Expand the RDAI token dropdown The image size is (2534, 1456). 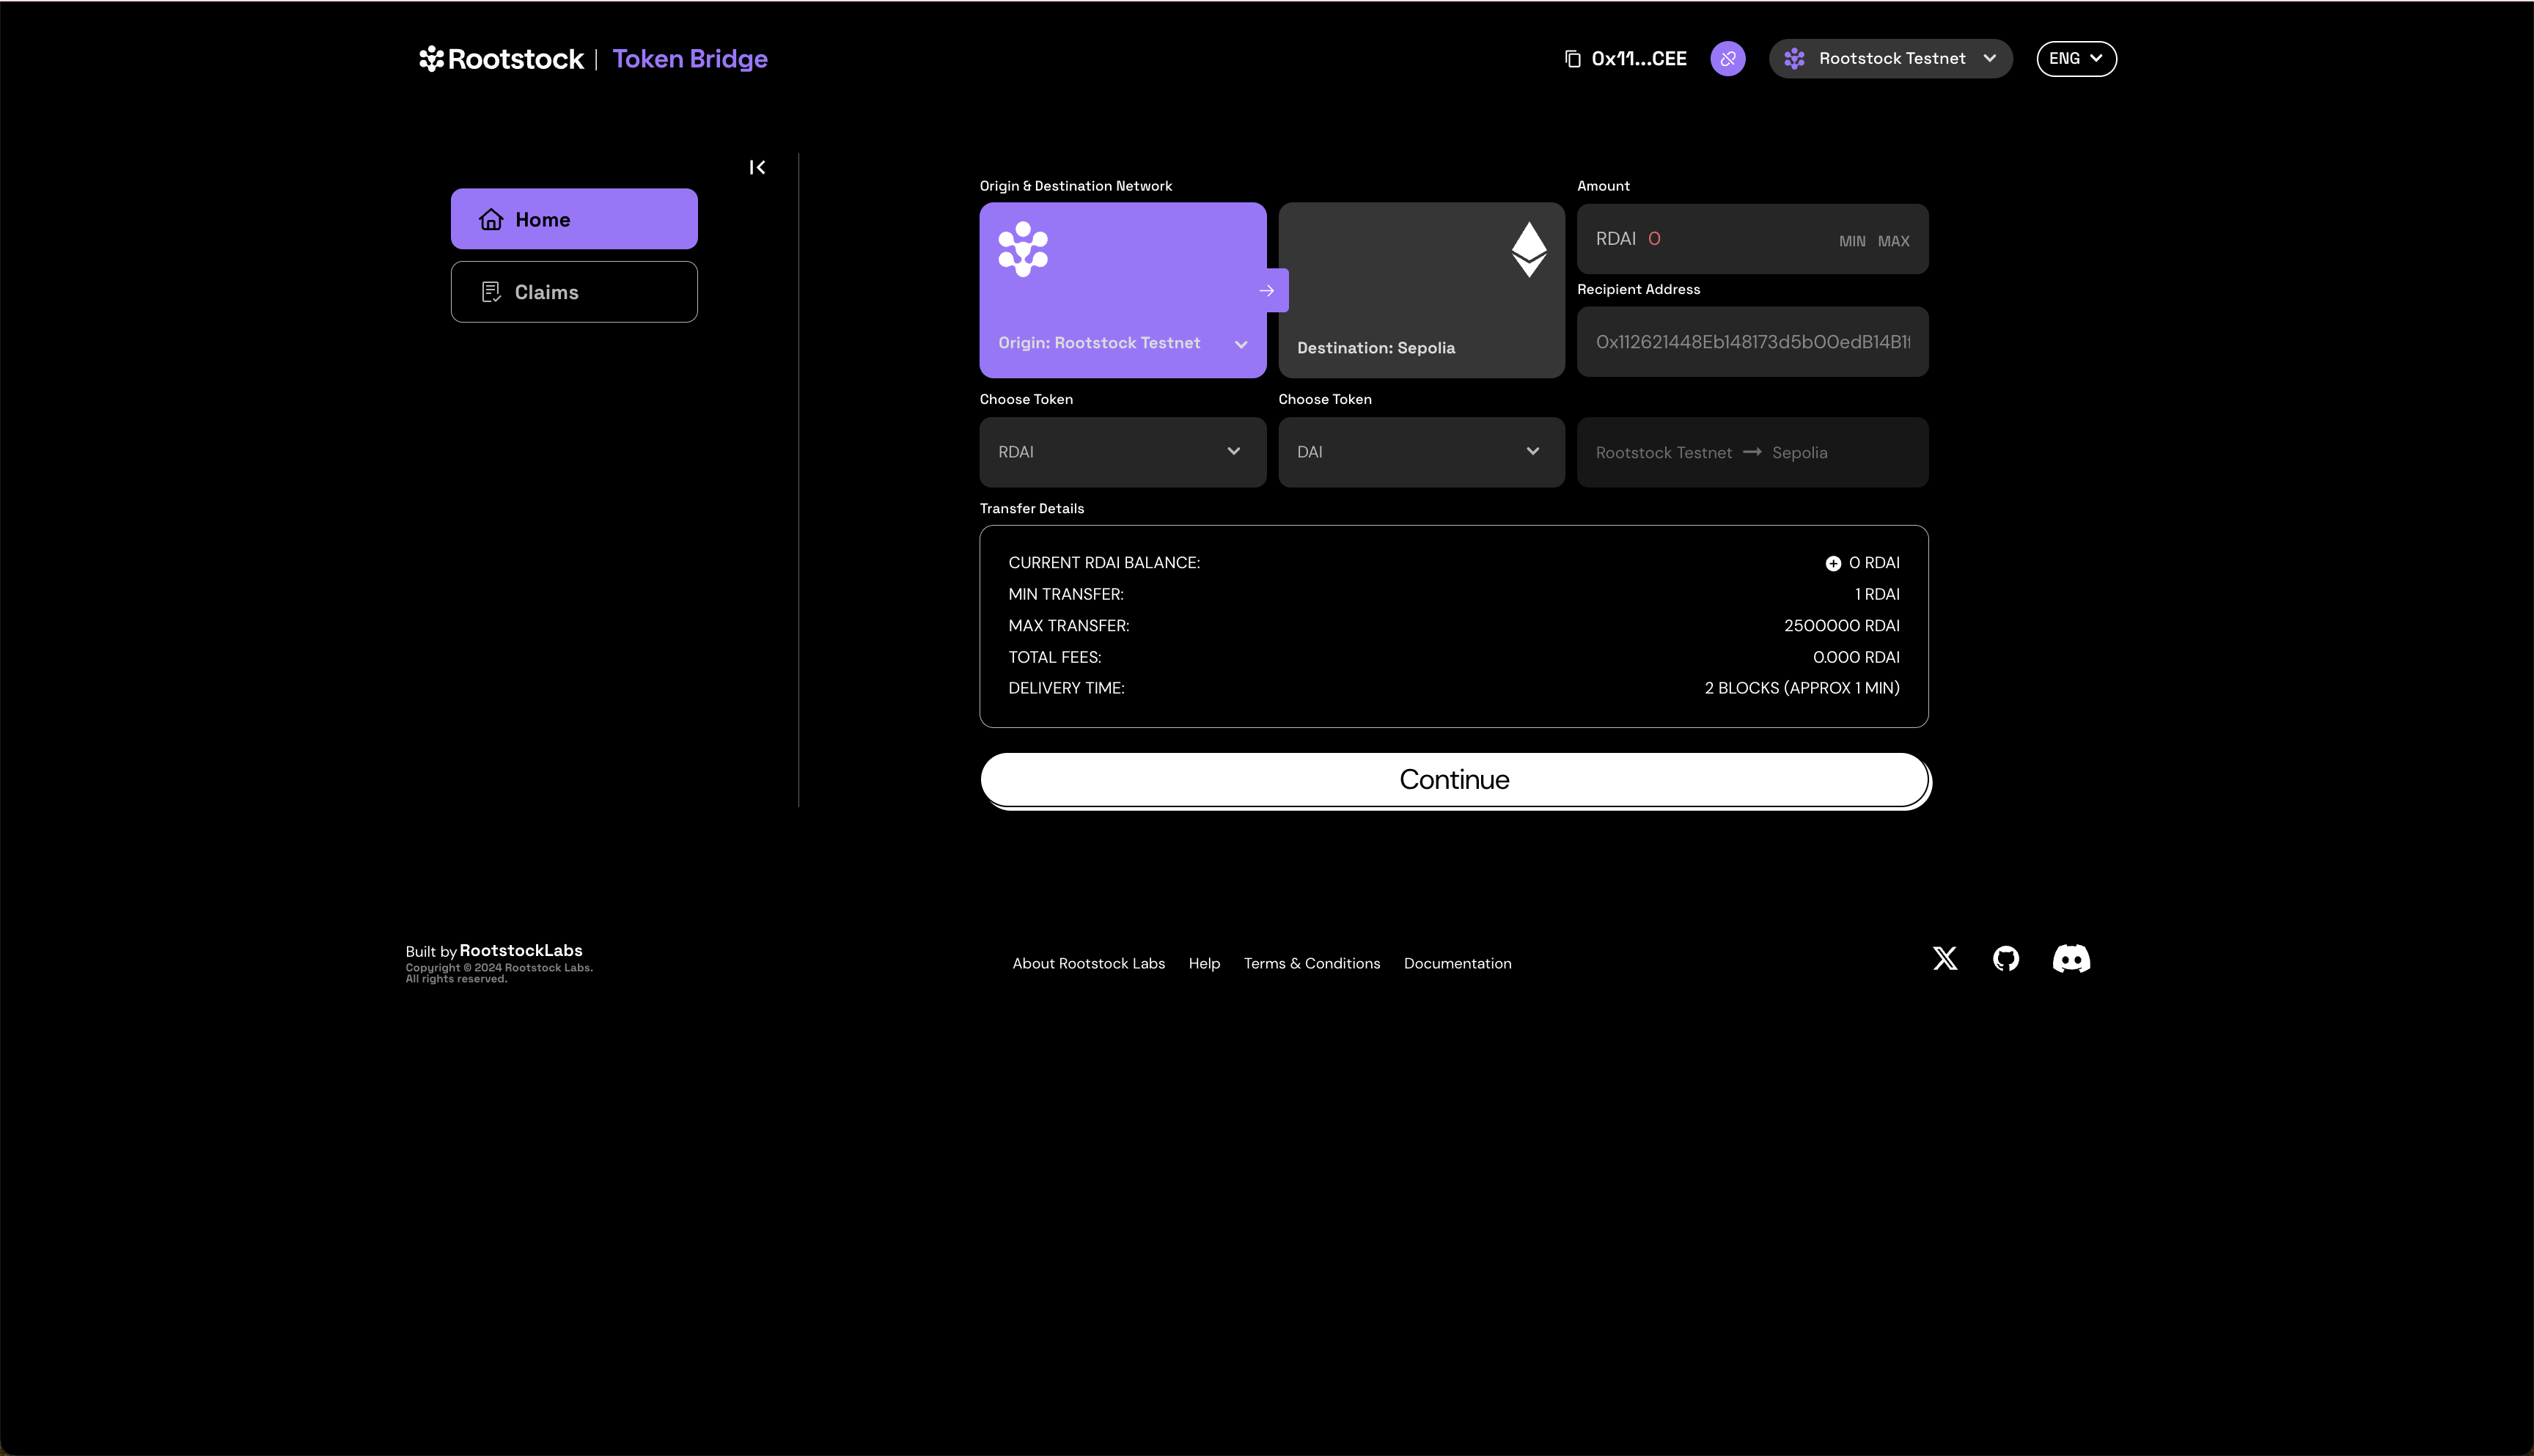pos(1122,452)
